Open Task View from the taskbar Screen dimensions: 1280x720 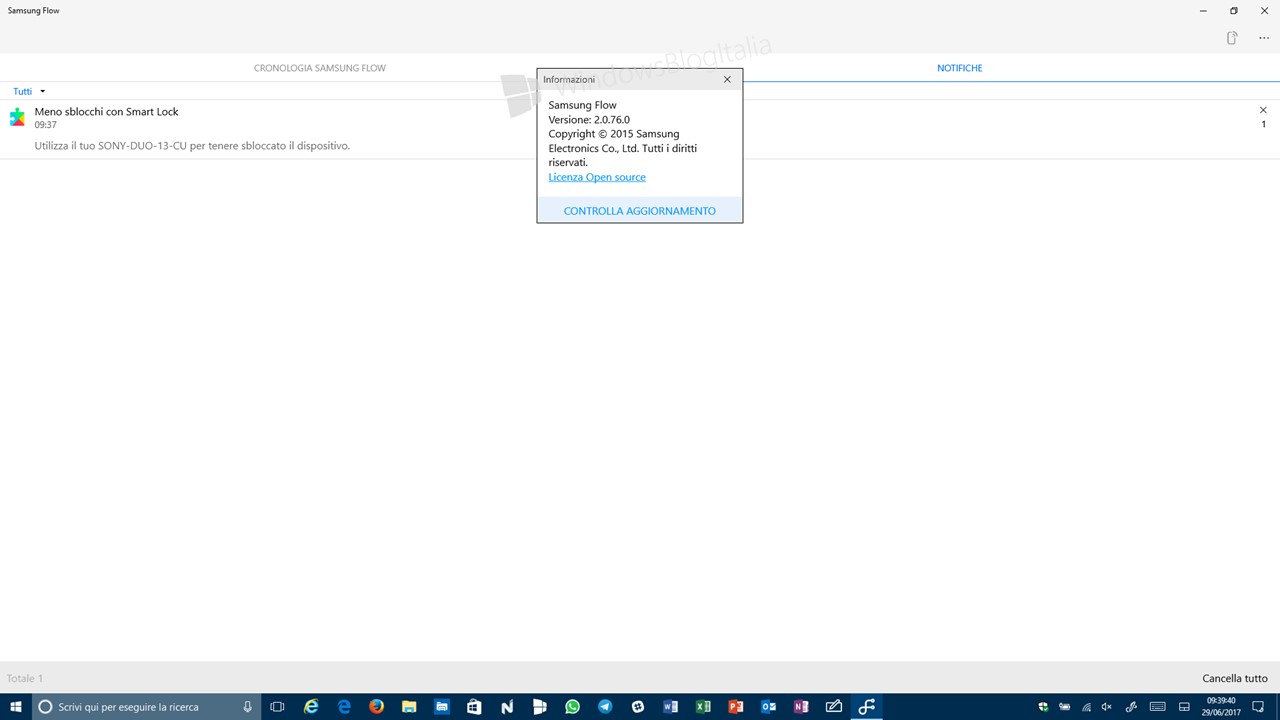click(x=278, y=707)
